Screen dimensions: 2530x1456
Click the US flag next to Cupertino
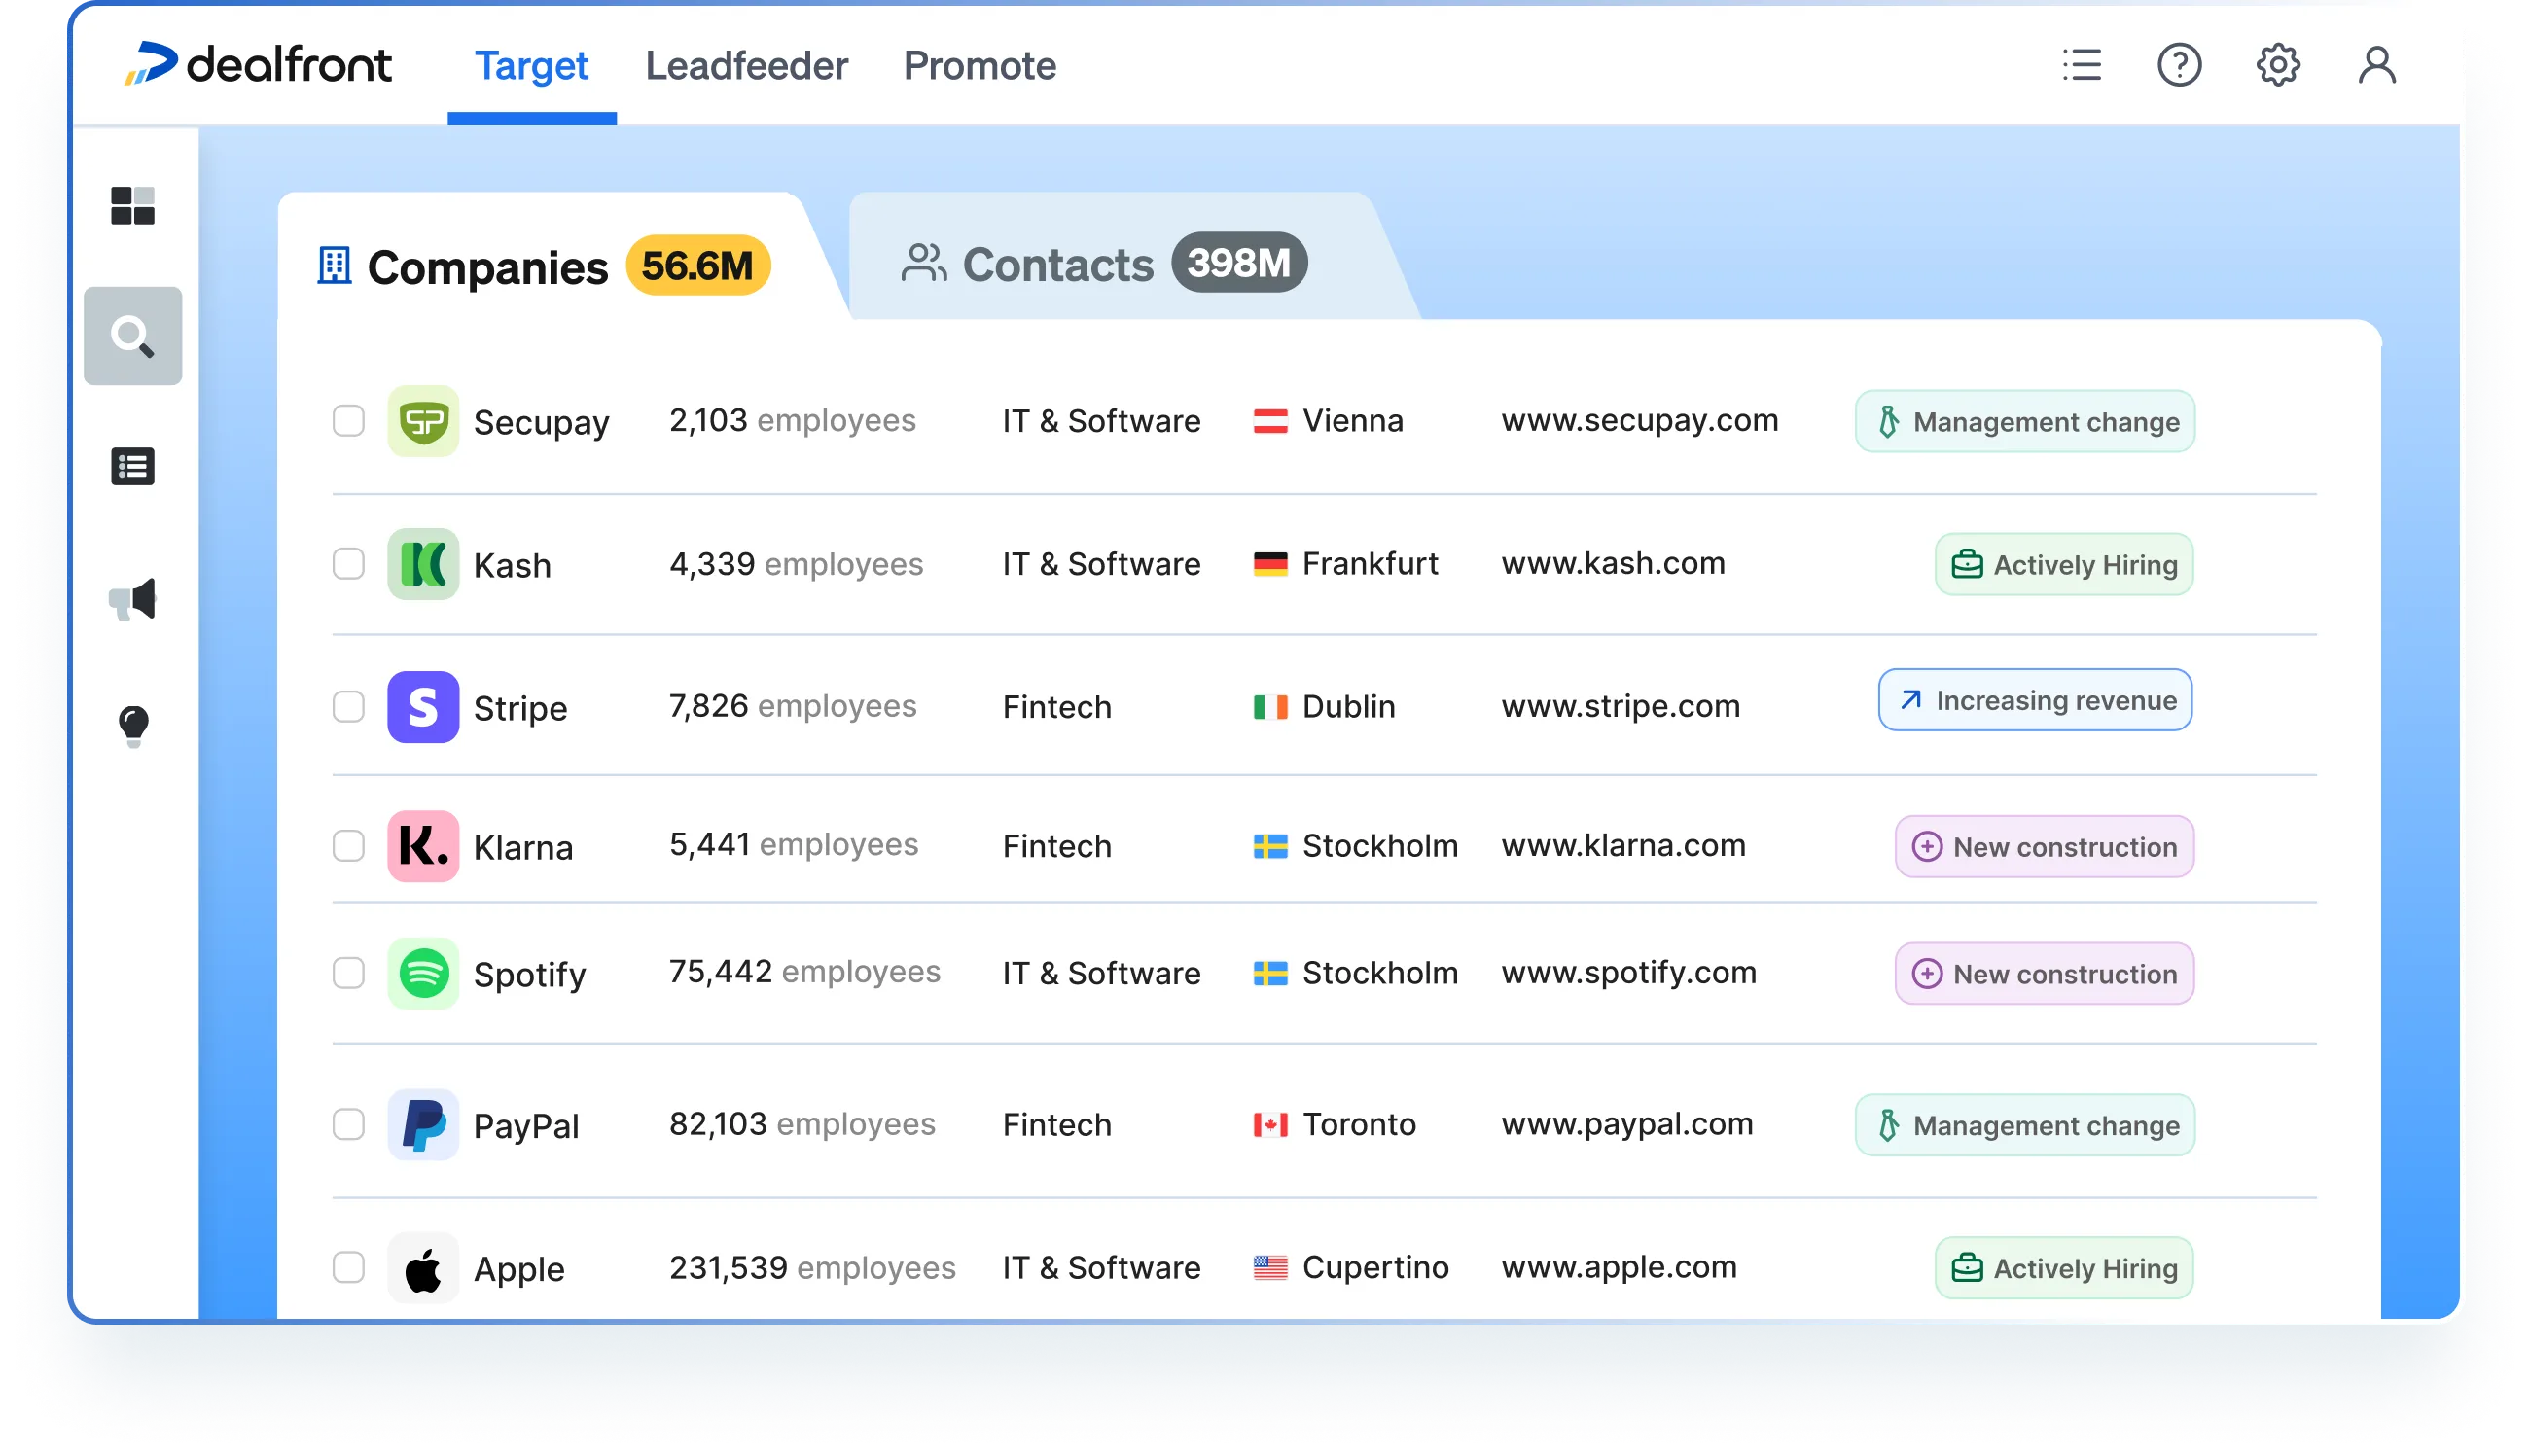(1270, 1268)
